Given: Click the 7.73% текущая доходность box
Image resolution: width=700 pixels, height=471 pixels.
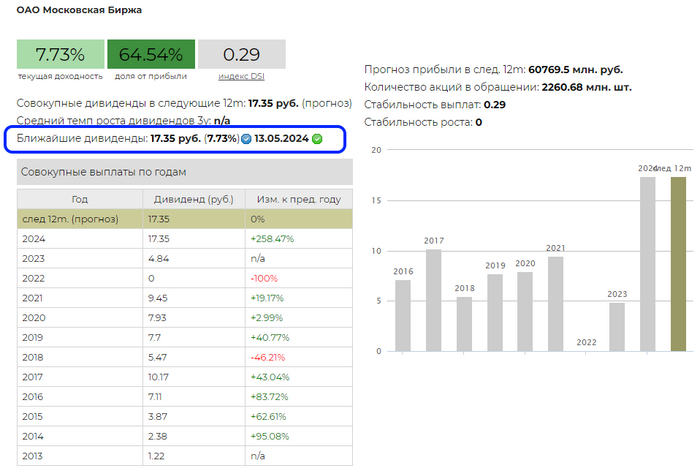Looking at the screenshot, I should click(x=60, y=54).
